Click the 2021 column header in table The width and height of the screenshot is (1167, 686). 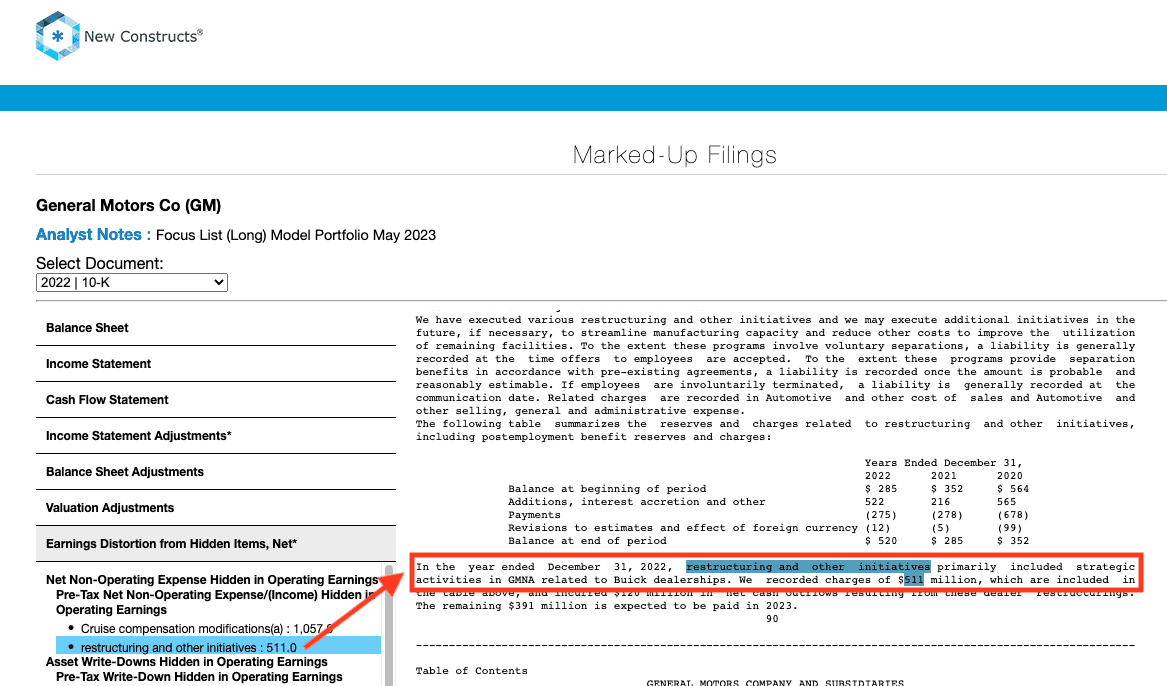[944, 476]
